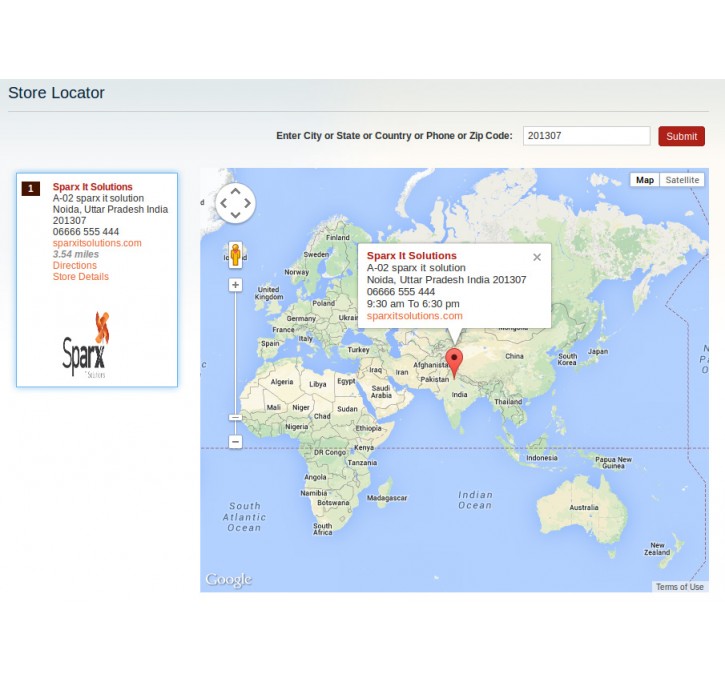Switch to Map view
The image size is (725, 680).
(645, 180)
